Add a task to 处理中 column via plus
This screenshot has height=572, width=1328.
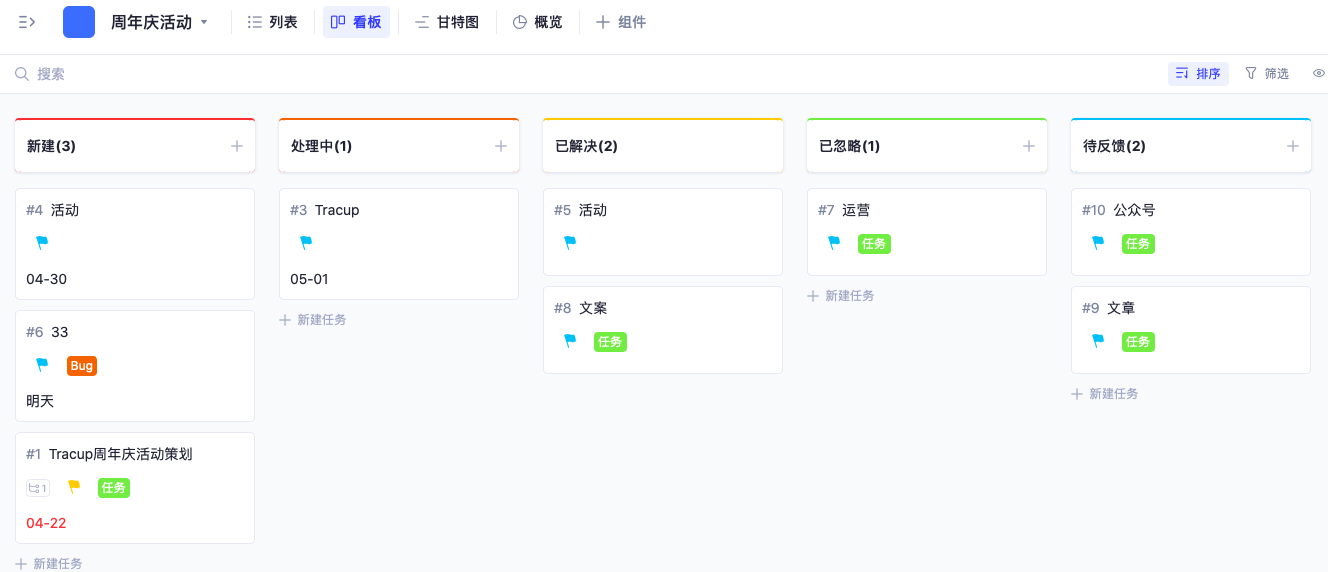click(x=501, y=146)
